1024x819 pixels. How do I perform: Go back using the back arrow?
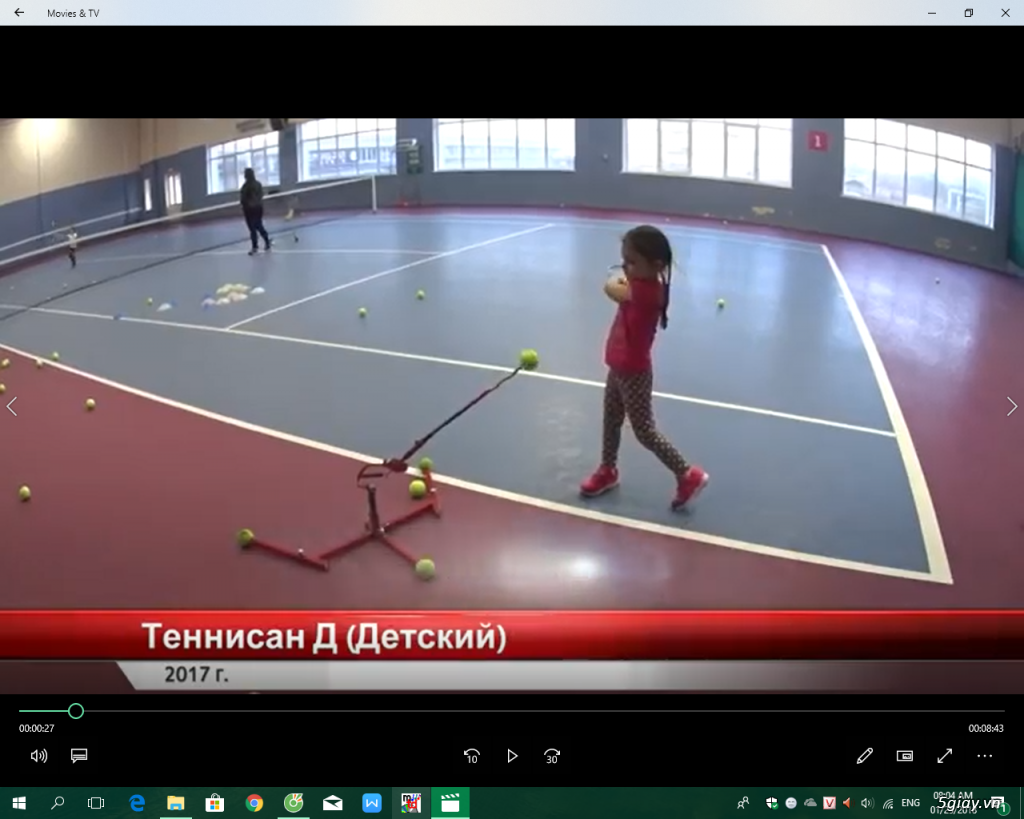tap(19, 12)
